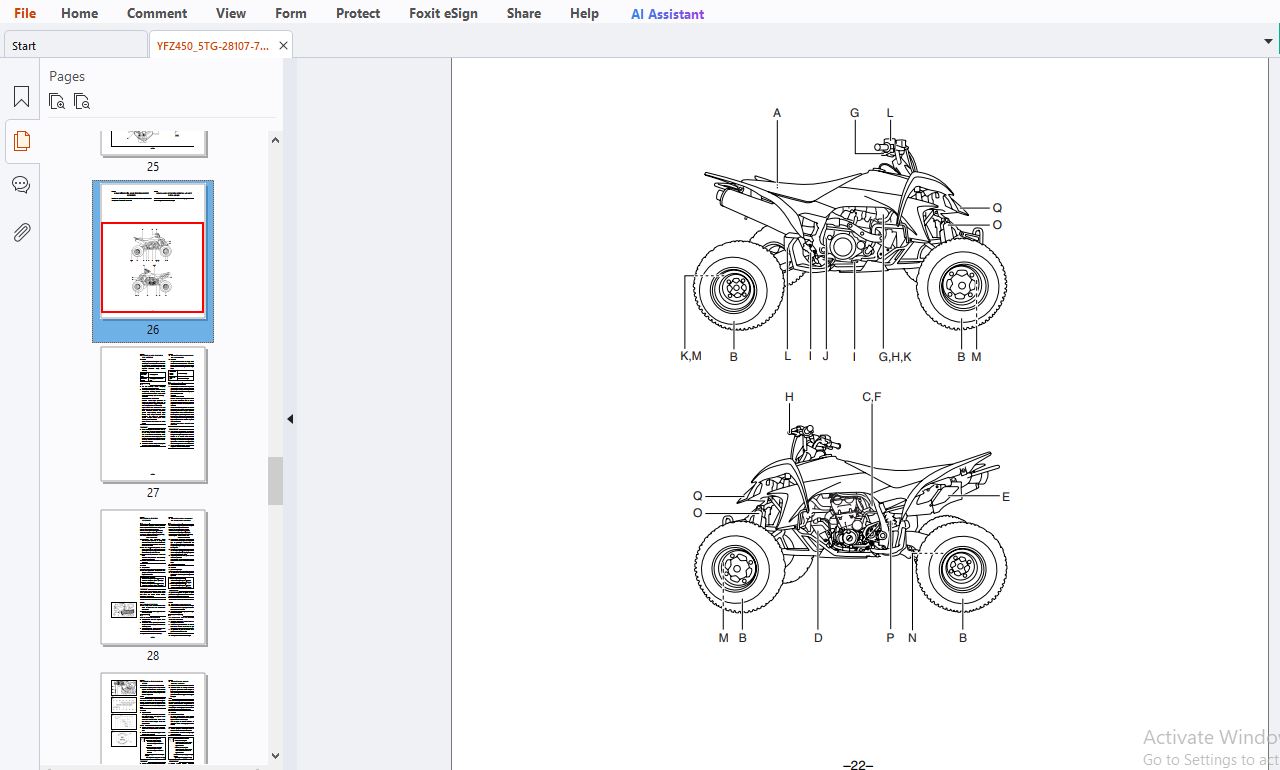Click the thumbnail scrollbar up arrow

click(x=275, y=139)
